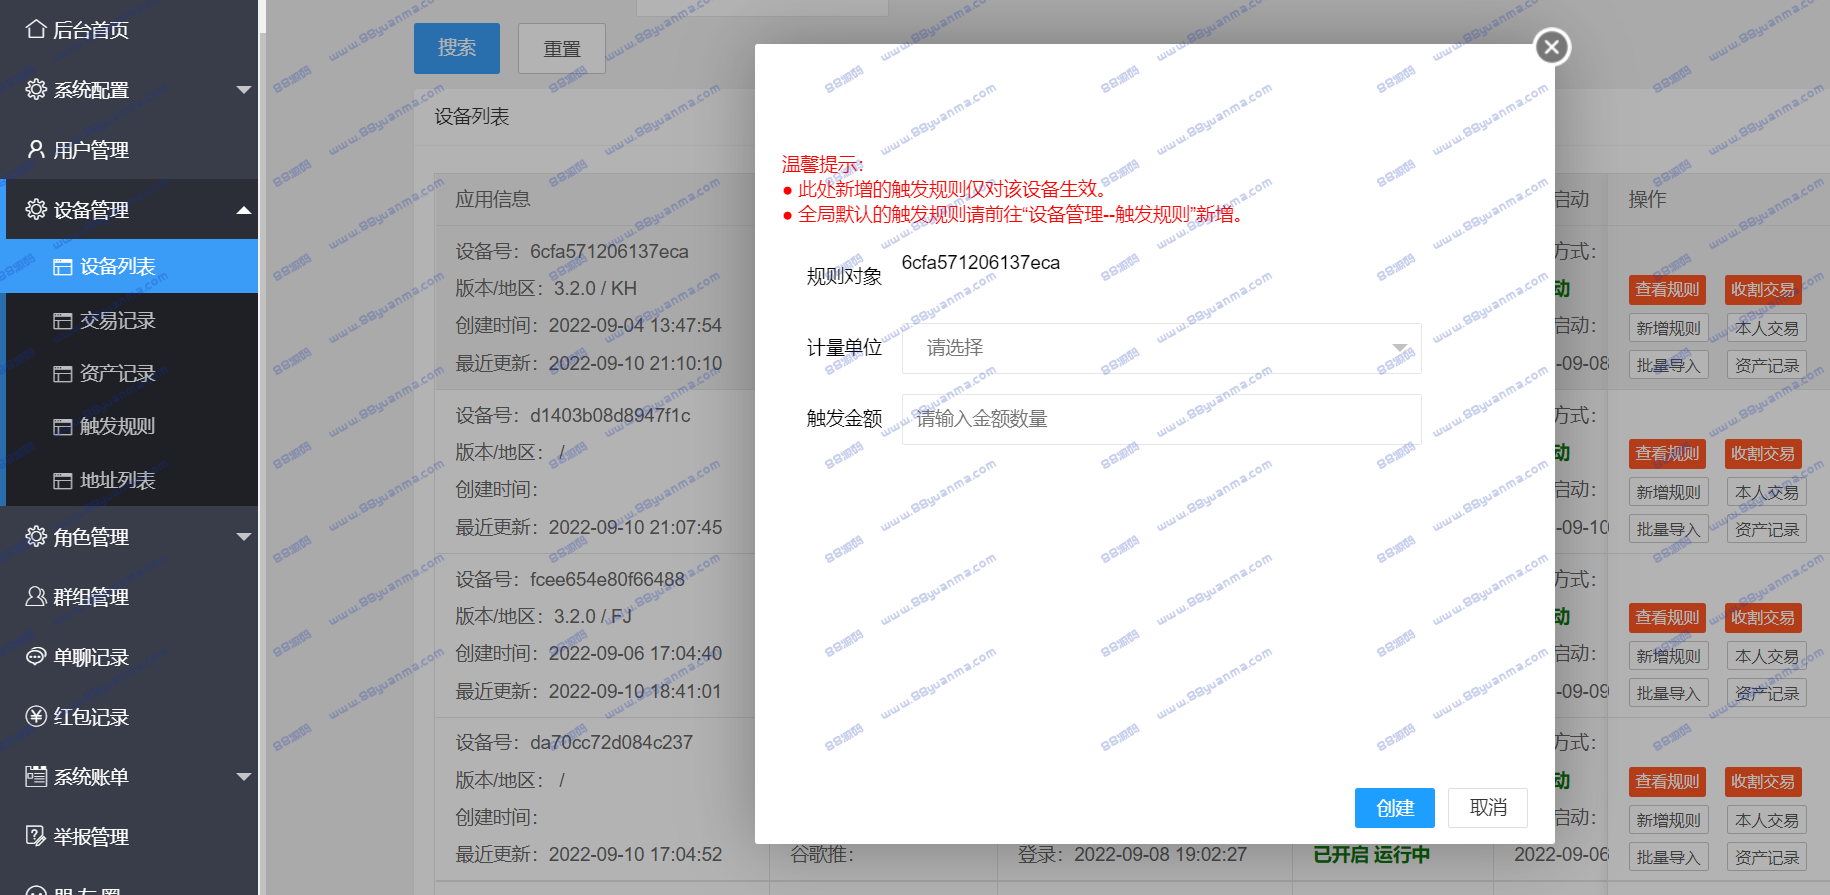Click 本人交易 for device fcee654e80f66488
1830x895 pixels.
[1766, 656]
